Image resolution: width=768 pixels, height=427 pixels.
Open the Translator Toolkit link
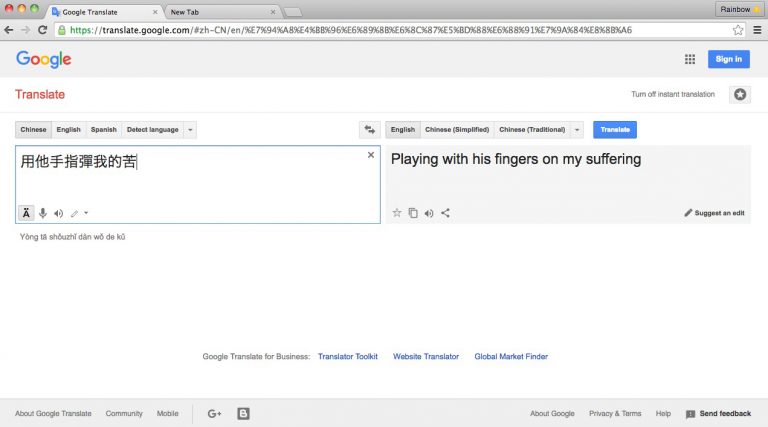click(x=346, y=356)
